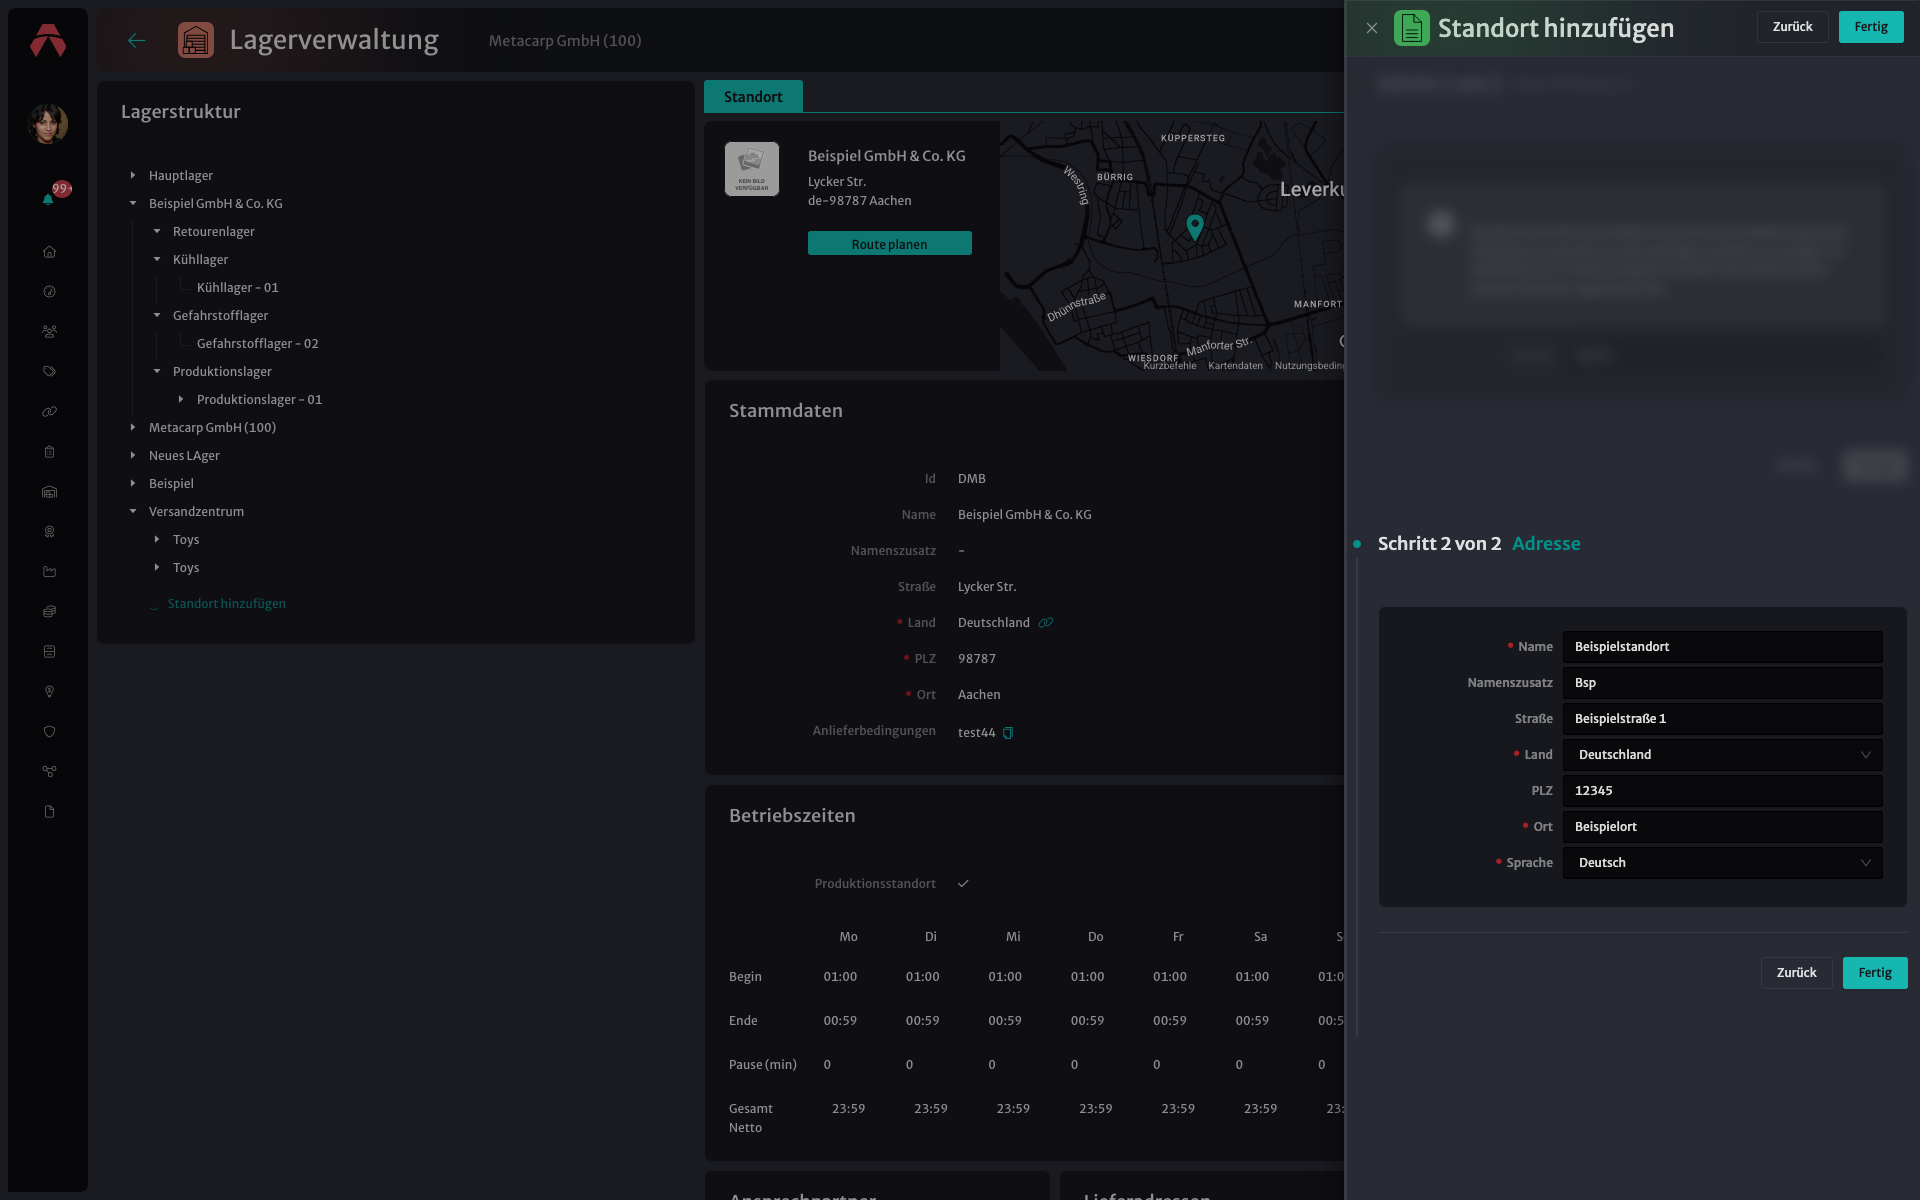Open the coins stack icon in sidebar
The image size is (1920, 1200).
49,612
